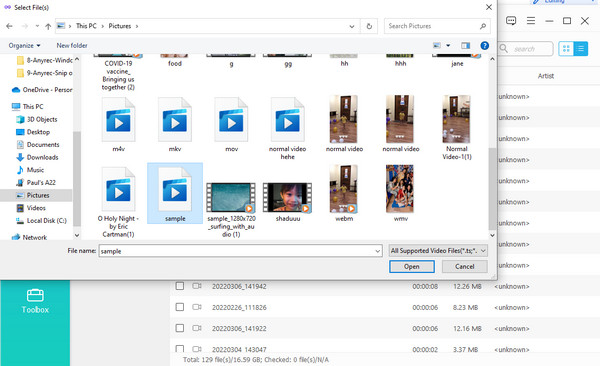Click the Forward arrow in file dialog
Viewport: 600px width, 366px height.
pyautogui.click(x=25, y=26)
